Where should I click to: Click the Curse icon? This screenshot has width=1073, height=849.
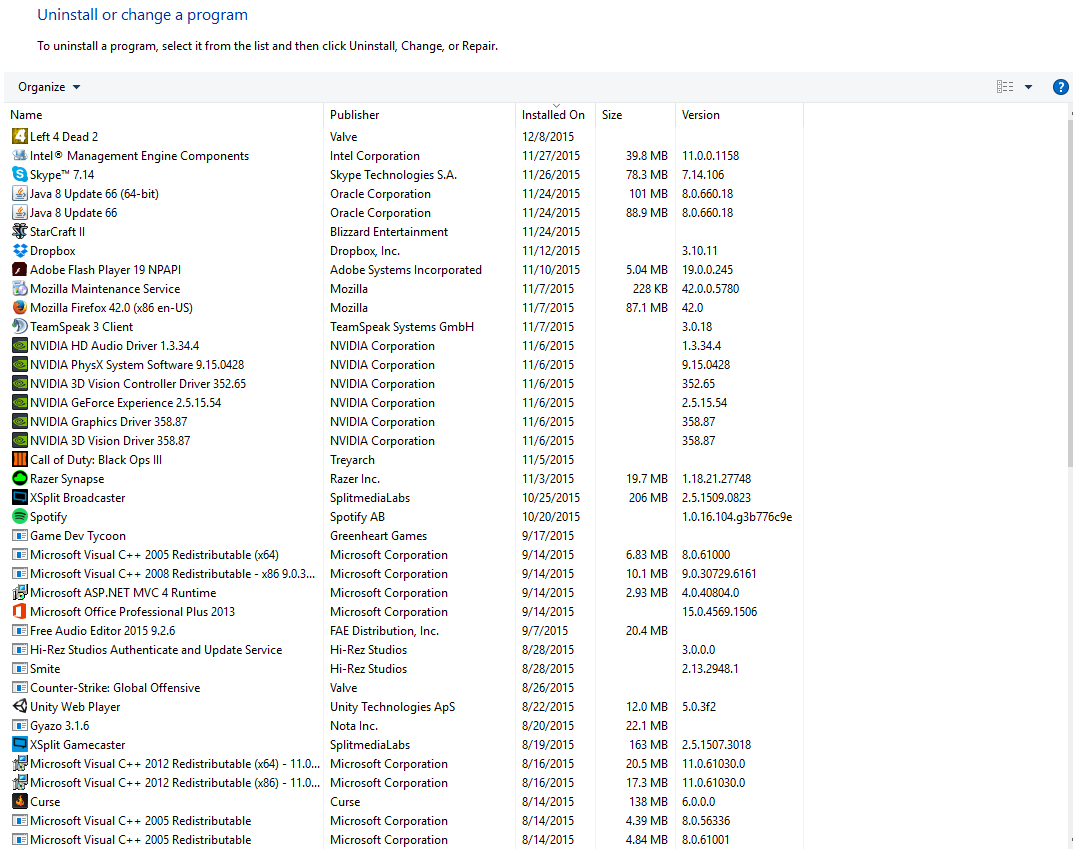coord(20,801)
